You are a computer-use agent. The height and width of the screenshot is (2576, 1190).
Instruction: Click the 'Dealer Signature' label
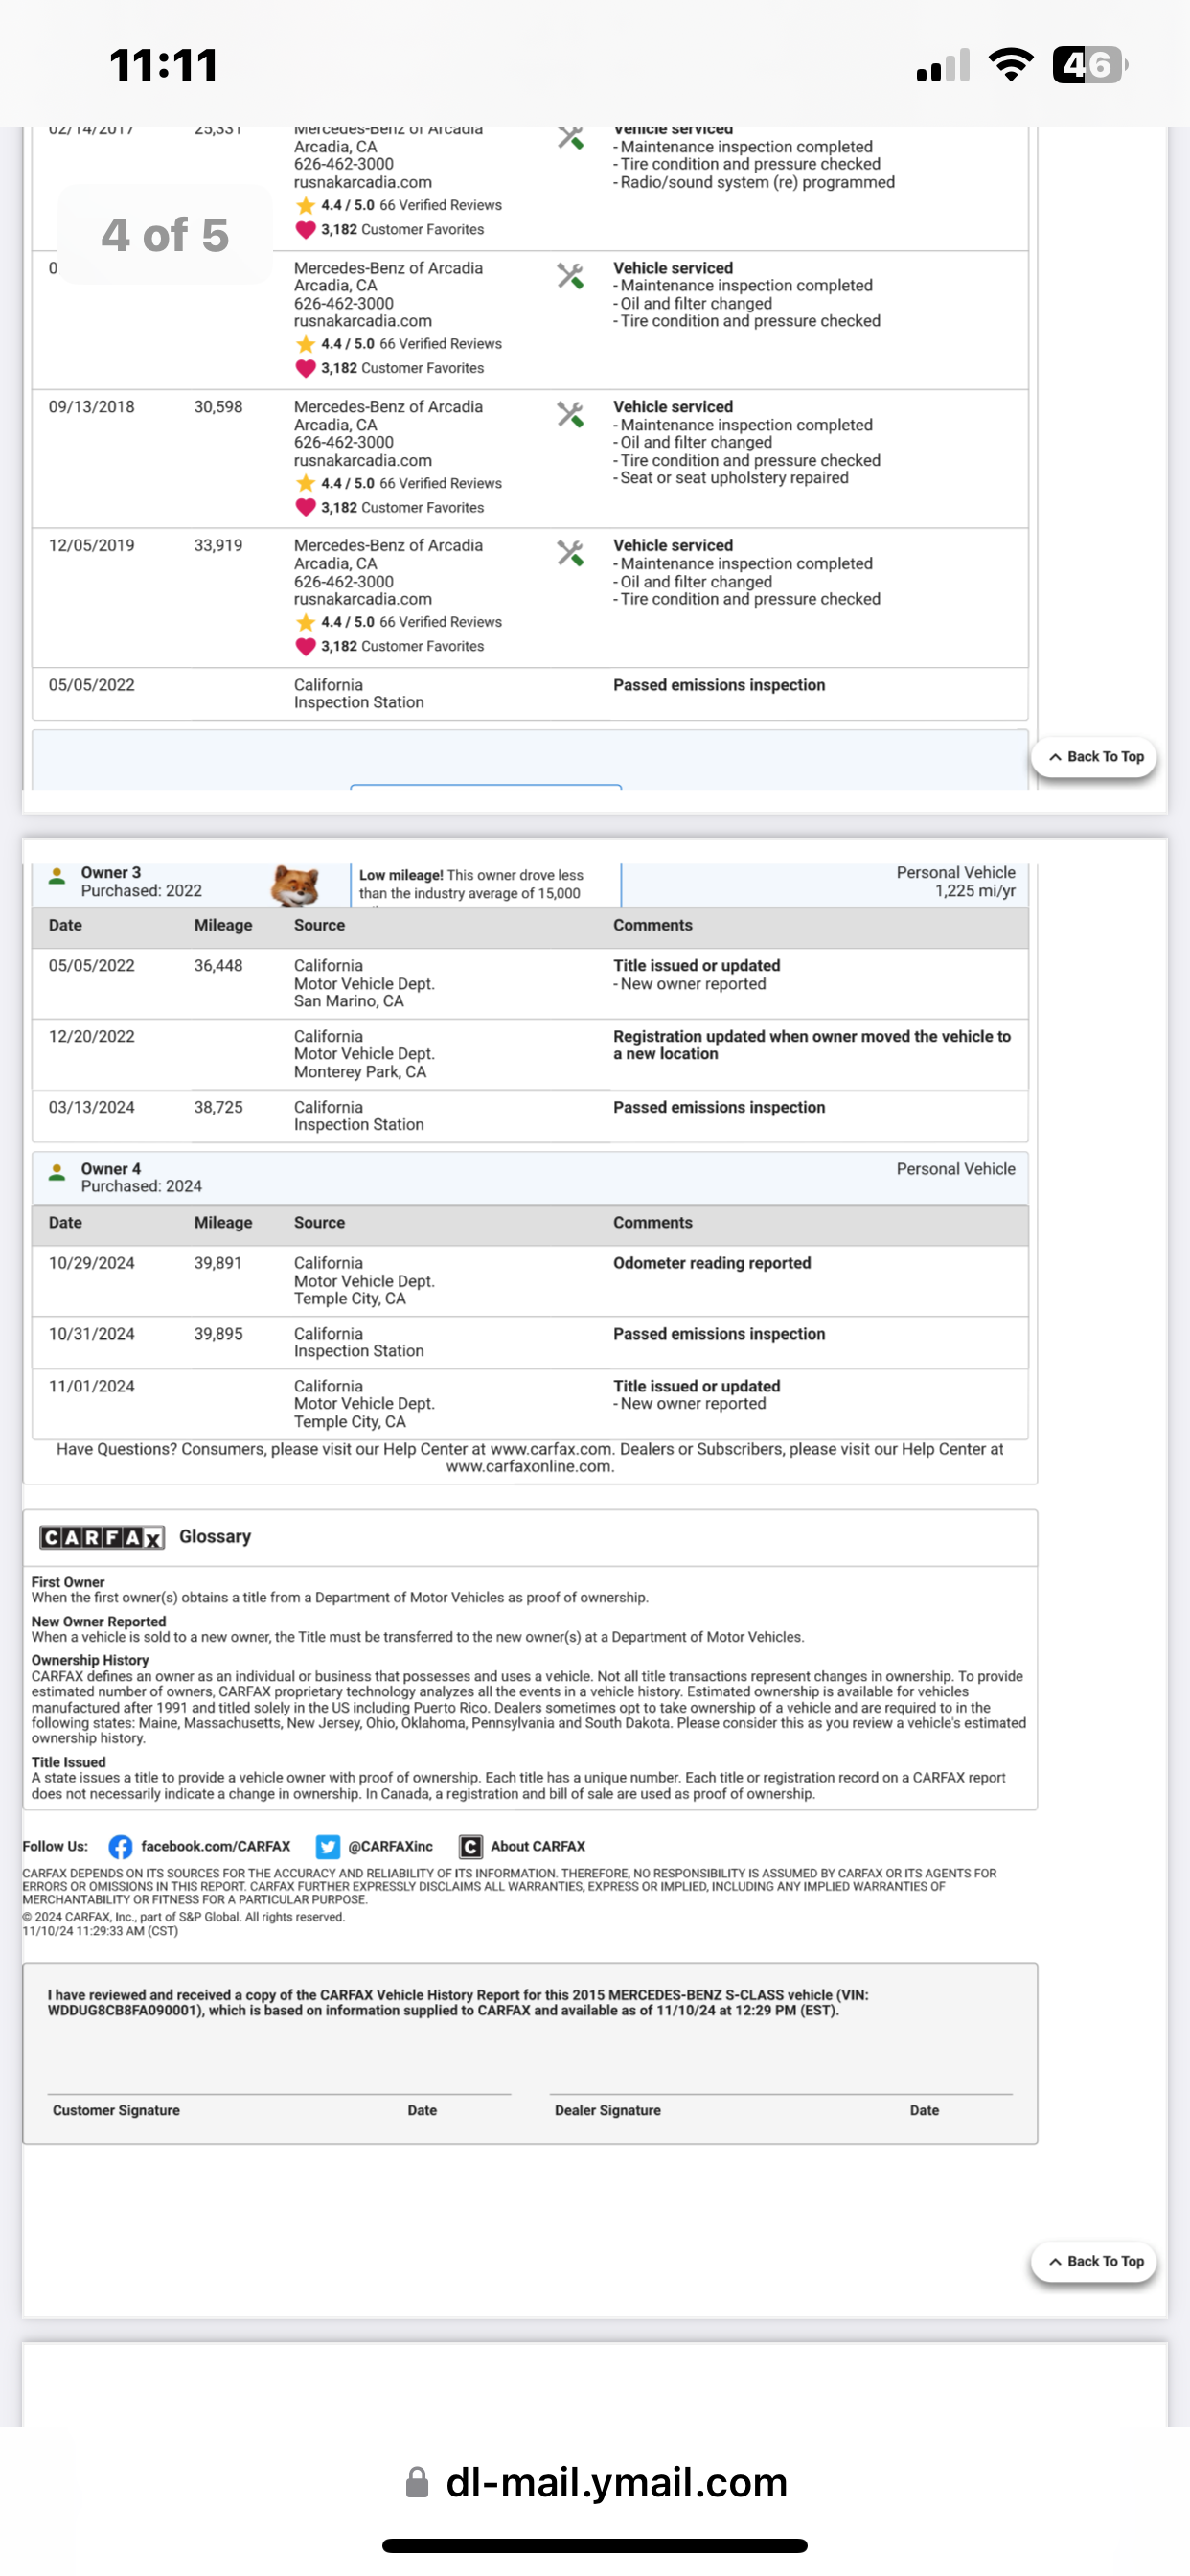pos(608,2110)
